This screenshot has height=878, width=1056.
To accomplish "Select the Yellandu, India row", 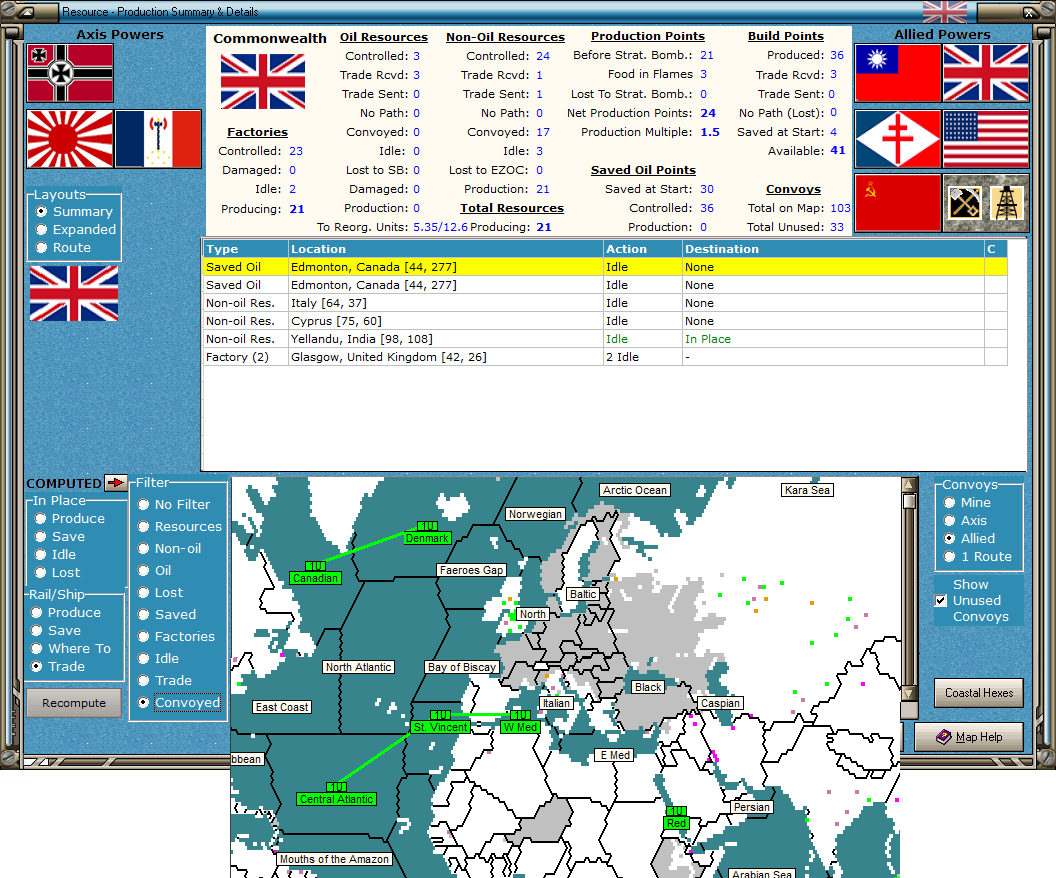I will (605, 339).
